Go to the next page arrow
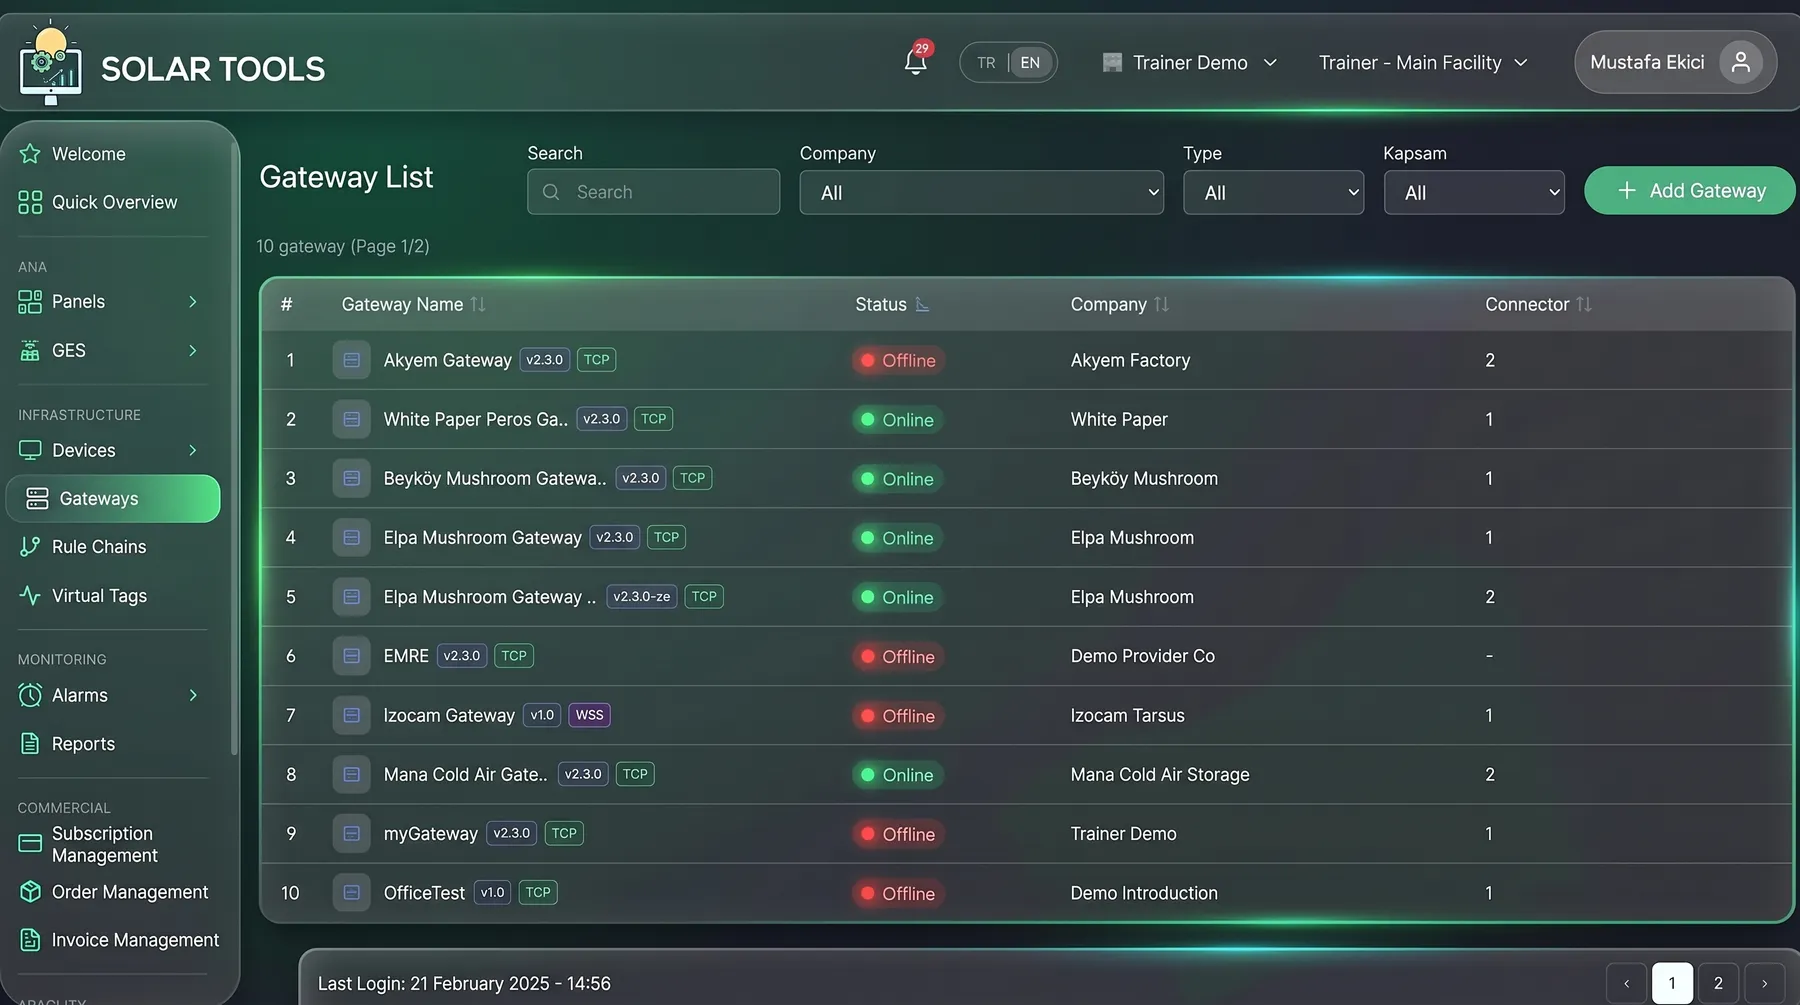This screenshot has width=1800, height=1005. tap(1764, 983)
